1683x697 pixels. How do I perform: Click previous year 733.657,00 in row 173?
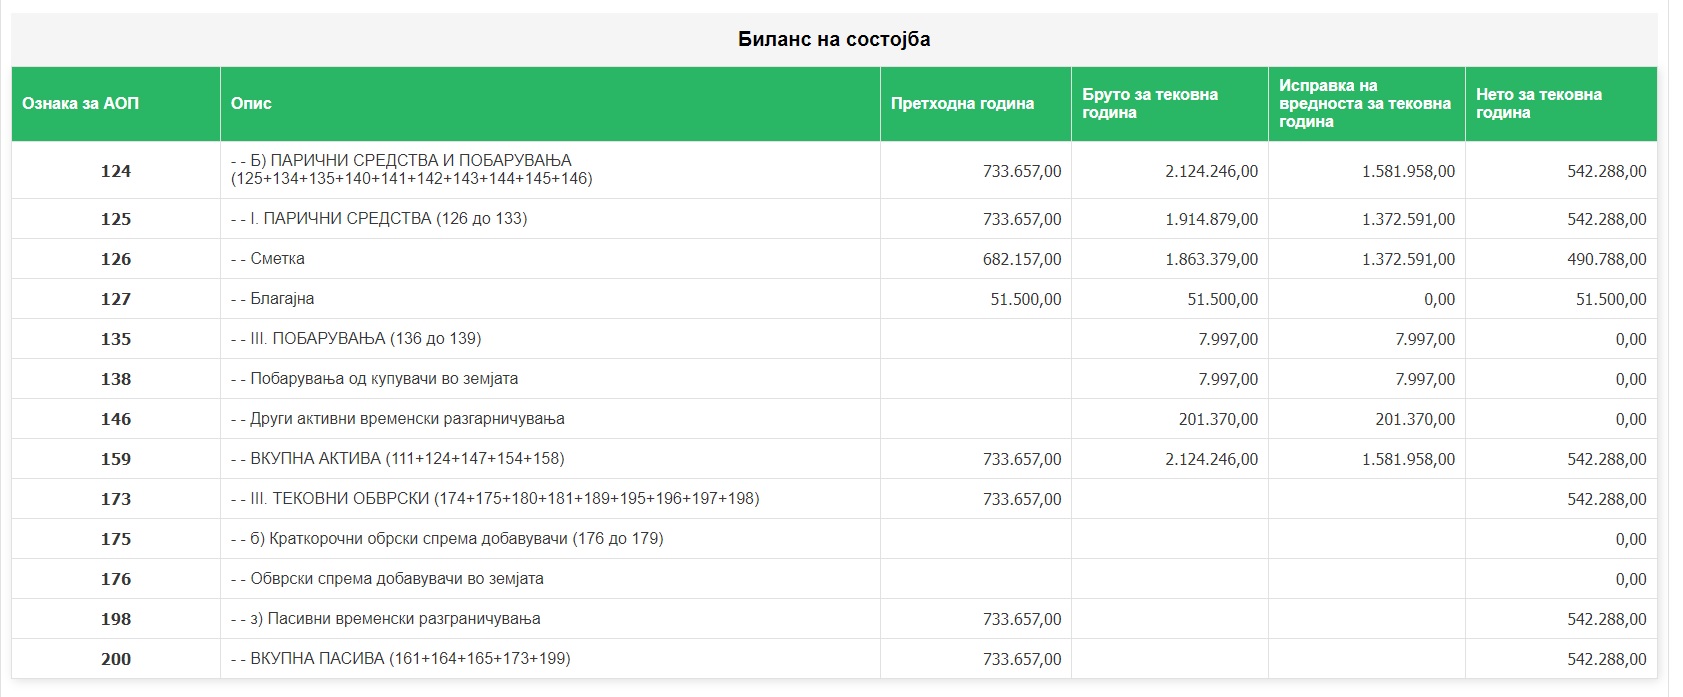(x=1022, y=499)
